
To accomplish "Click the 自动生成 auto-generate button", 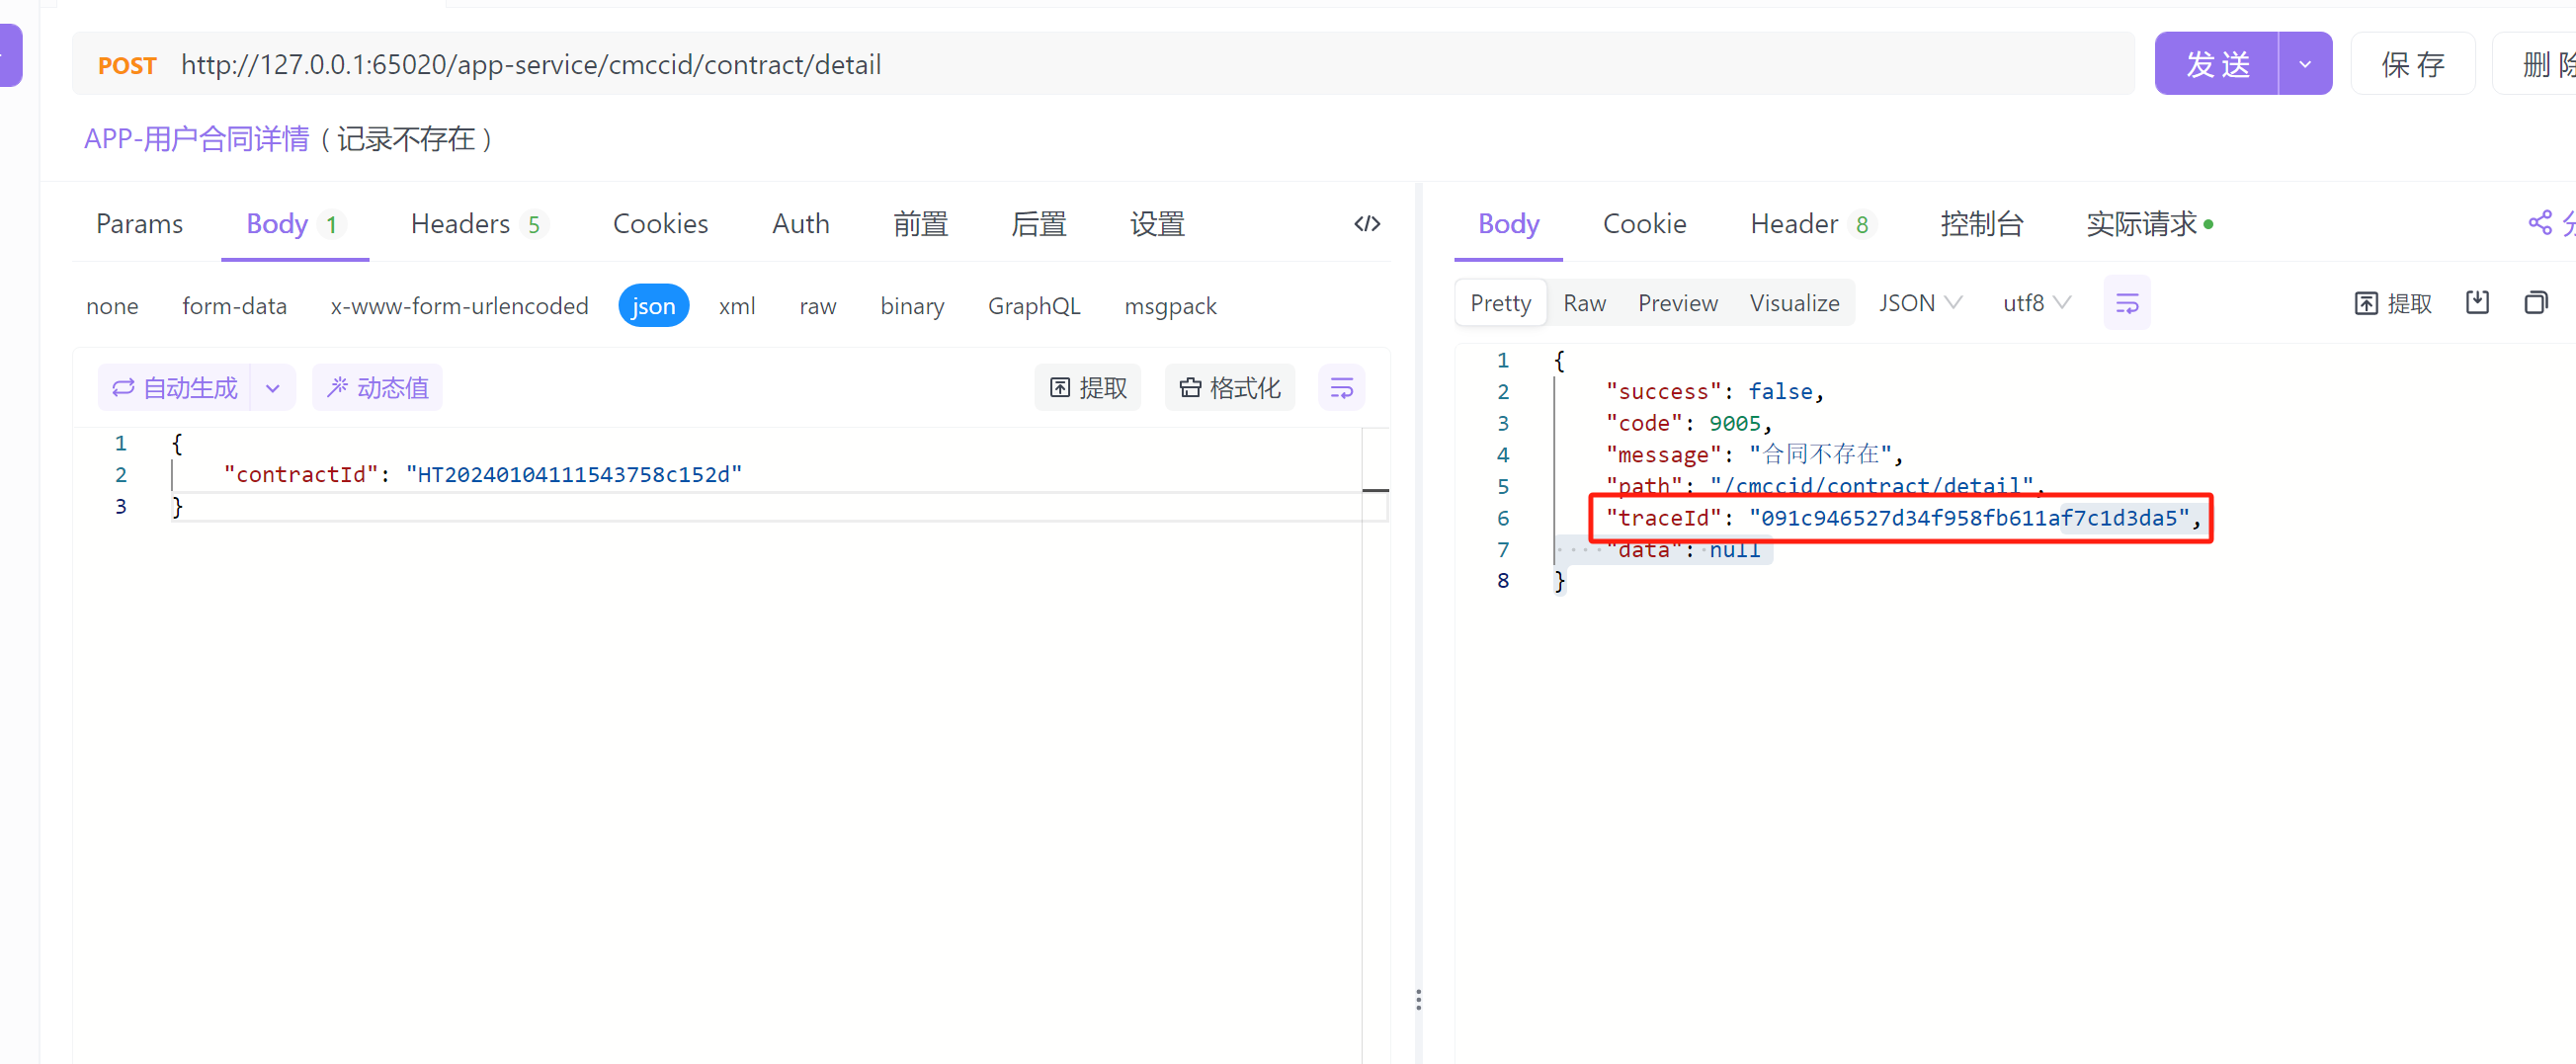I will (x=175, y=387).
